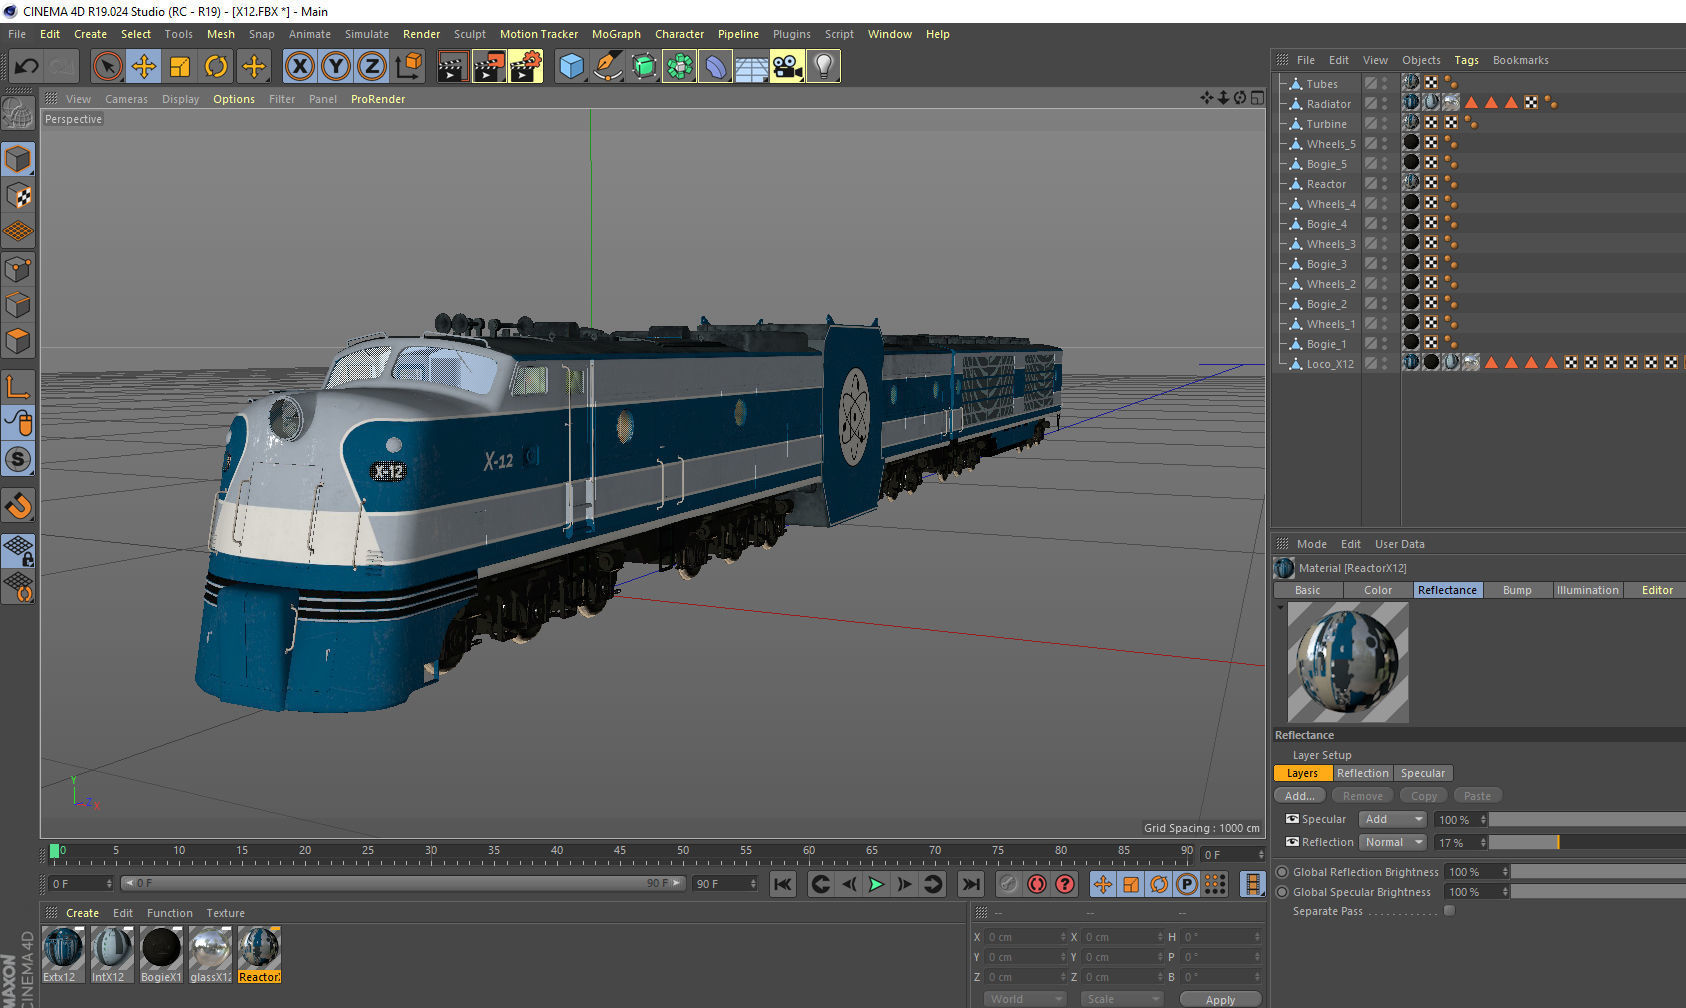Click the Apply coordinates button
This screenshot has height=1008, width=1686.
1220,1000
